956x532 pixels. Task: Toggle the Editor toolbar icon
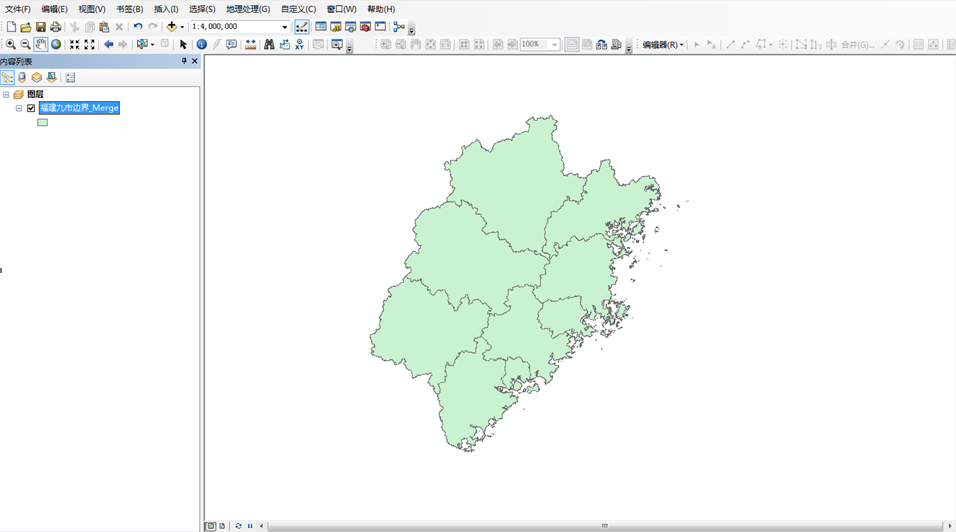click(302, 27)
